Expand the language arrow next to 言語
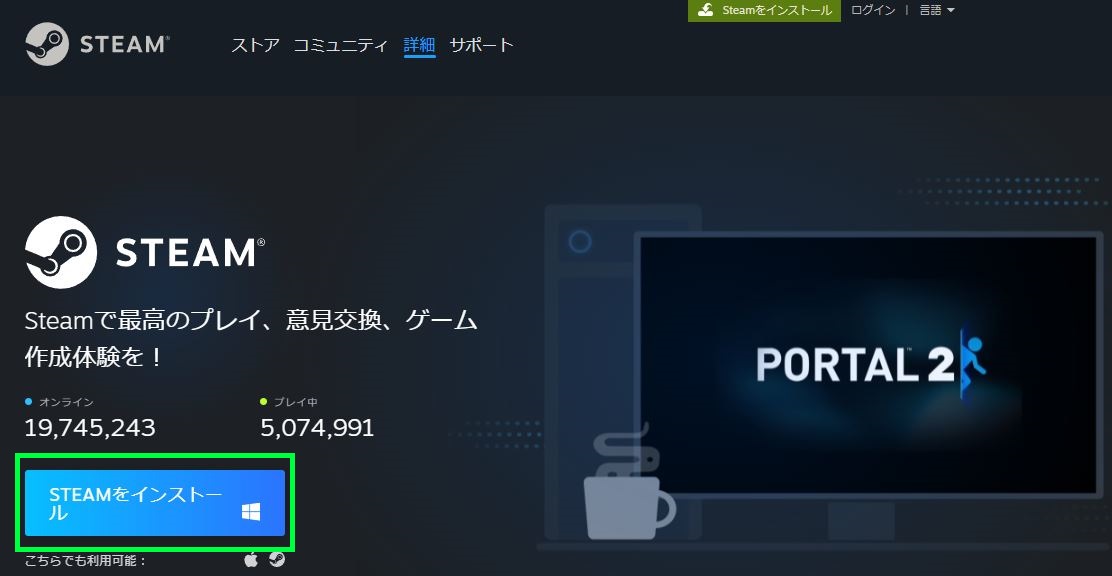 click(x=950, y=10)
